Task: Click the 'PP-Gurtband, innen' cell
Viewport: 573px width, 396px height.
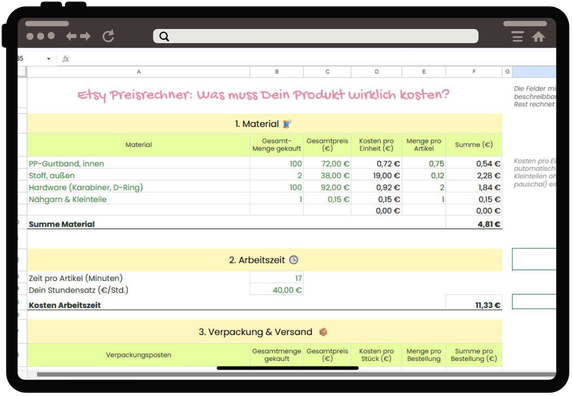Action: pyautogui.click(x=138, y=164)
